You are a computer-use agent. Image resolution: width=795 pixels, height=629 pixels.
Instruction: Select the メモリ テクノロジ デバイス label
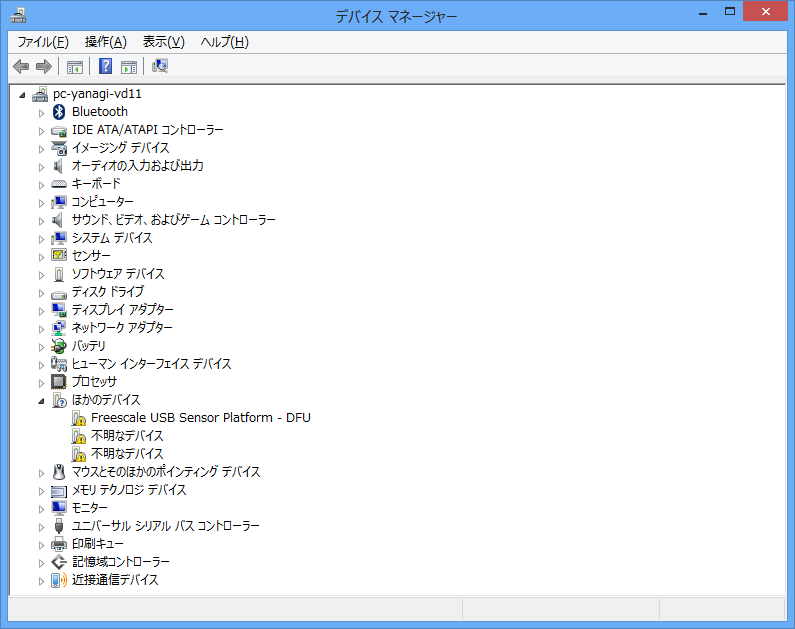(x=129, y=490)
